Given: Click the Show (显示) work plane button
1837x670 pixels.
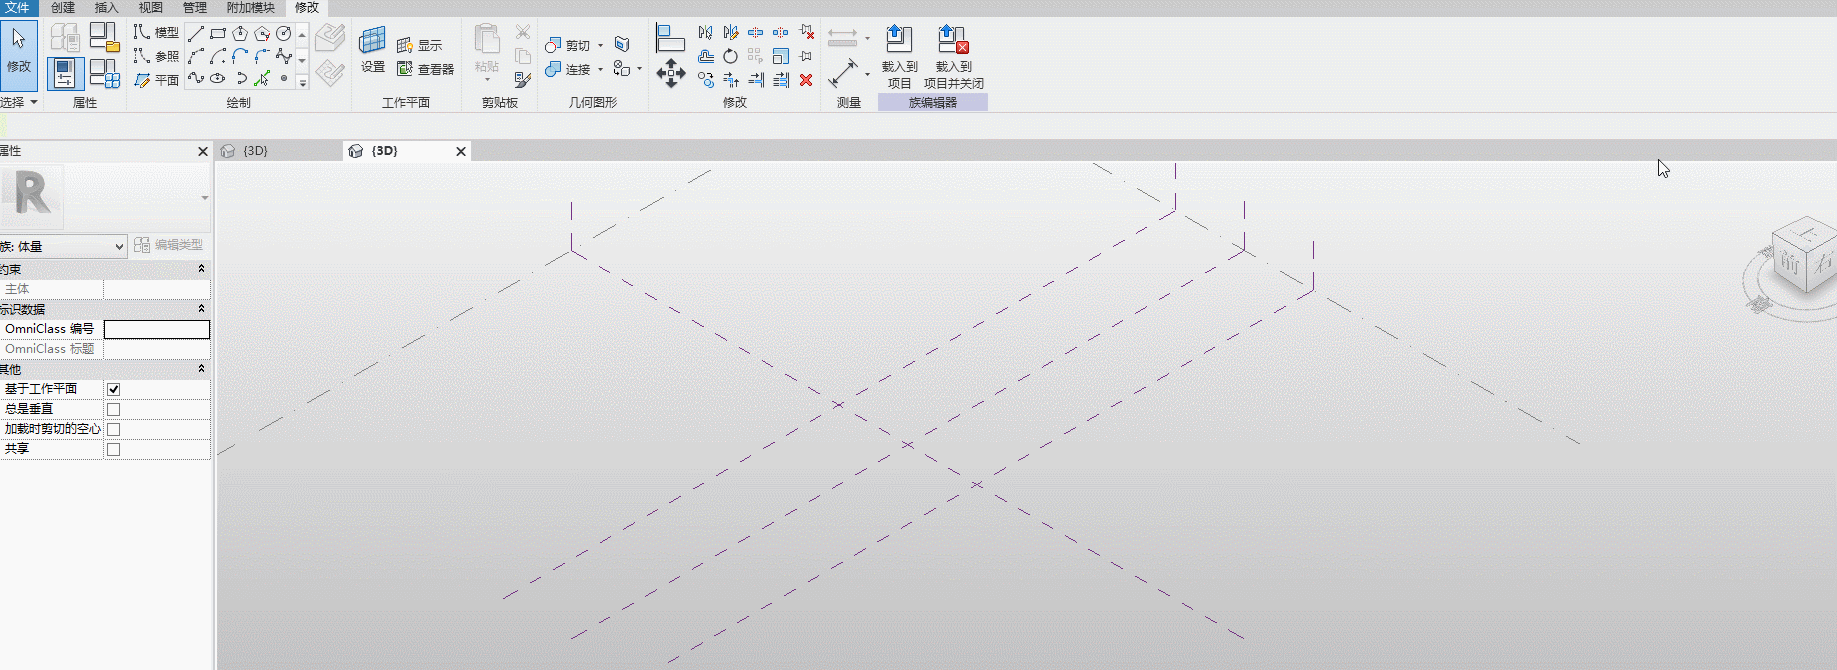Looking at the screenshot, I should 420,46.
